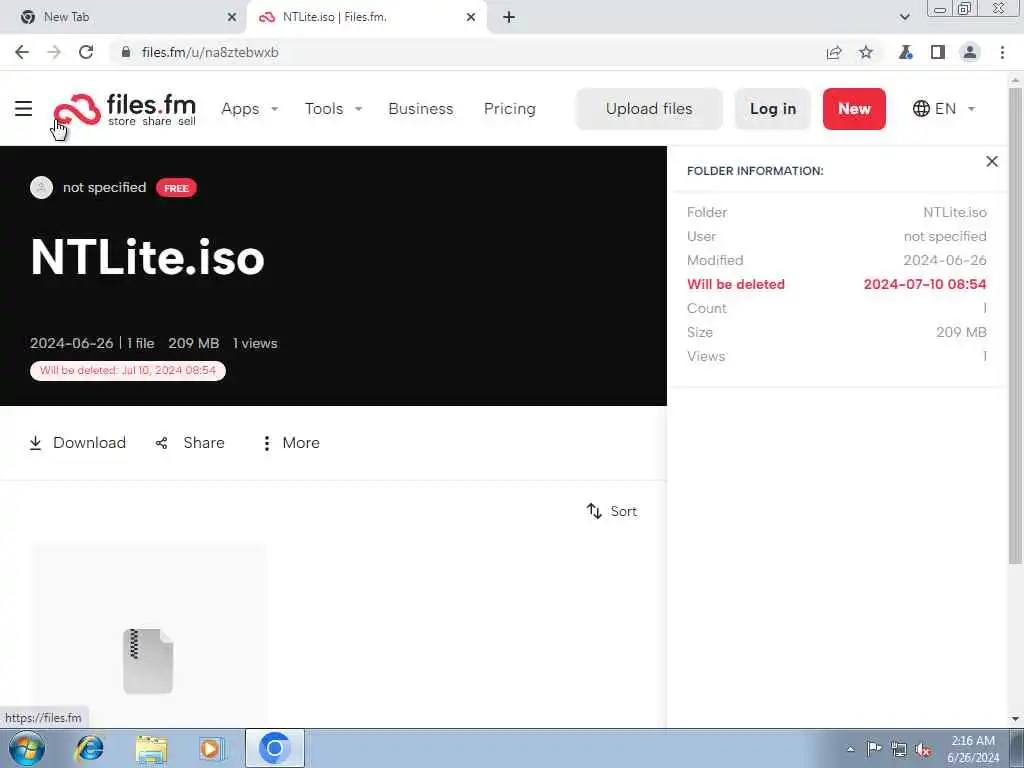Image resolution: width=1024 pixels, height=768 pixels.
Task: Click the network tray icon
Action: point(899,749)
